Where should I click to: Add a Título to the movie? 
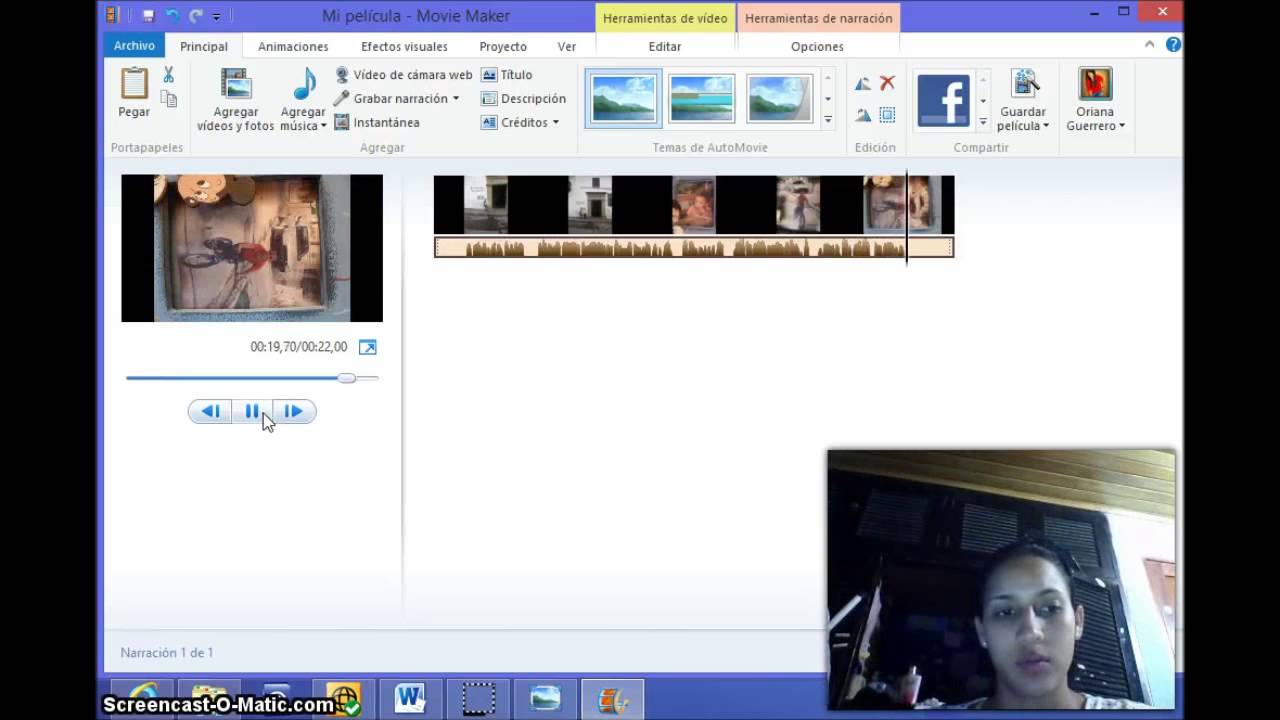pos(507,75)
